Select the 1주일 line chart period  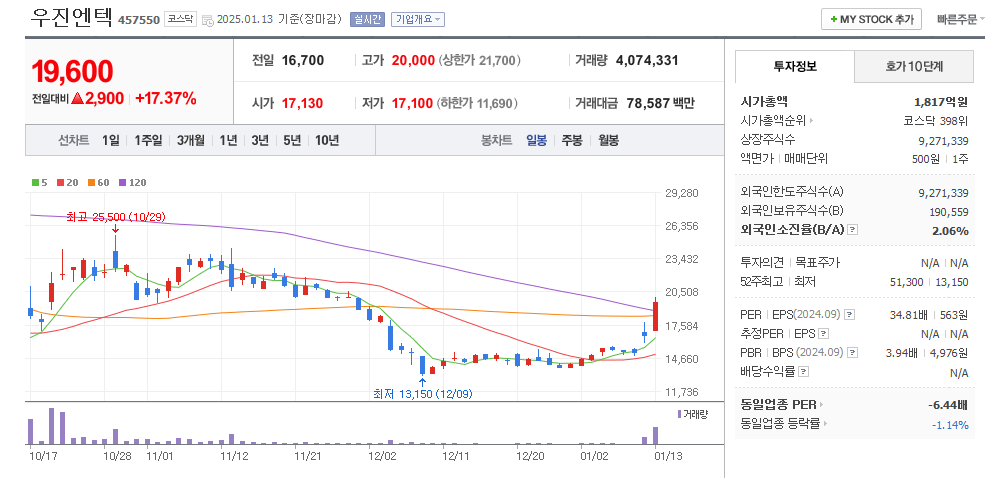tap(148, 140)
